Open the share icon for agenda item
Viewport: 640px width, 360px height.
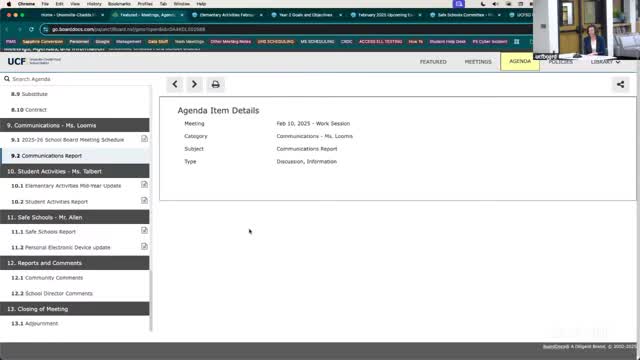click(620, 84)
